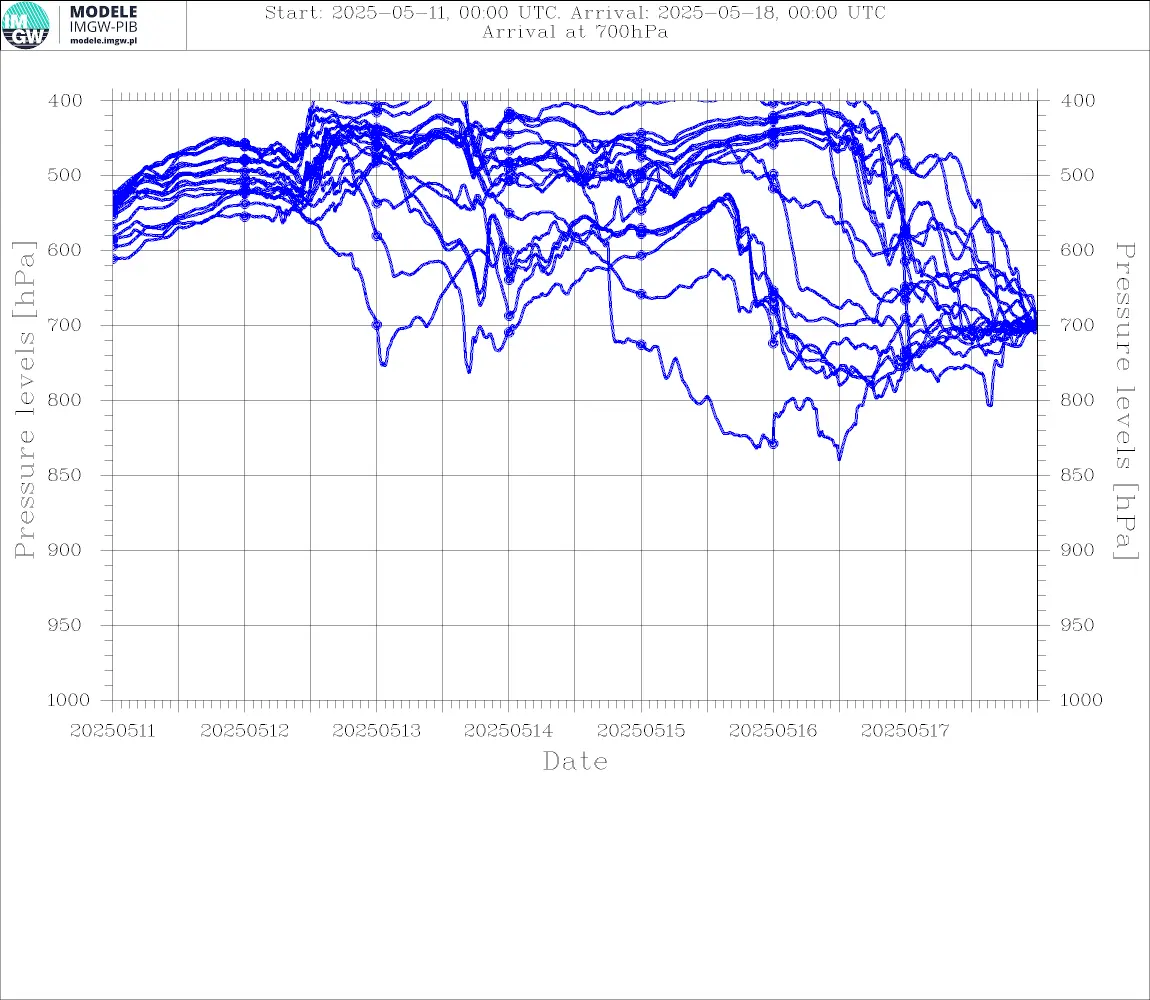Click the IMGW-PIB label
Image resolution: width=1150 pixels, height=1000 pixels.
click(x=103, y=27)
